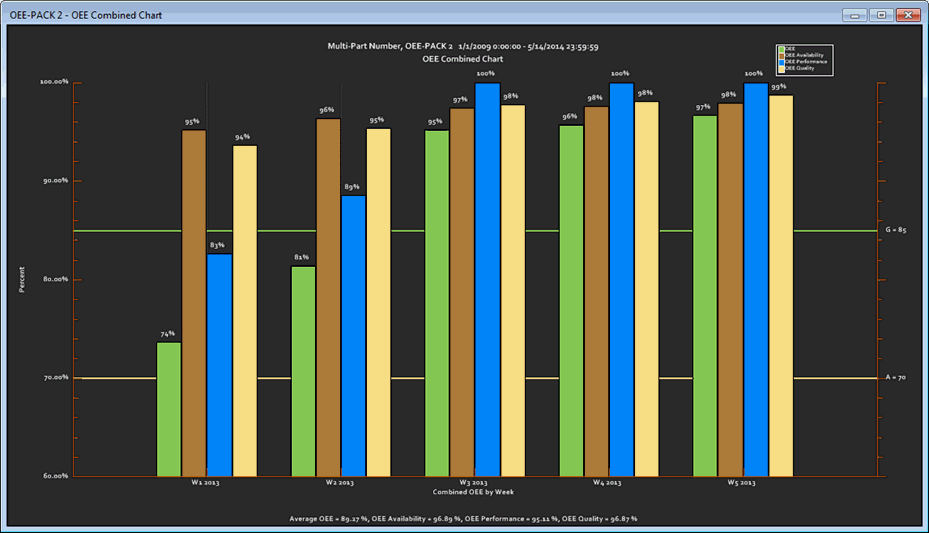
Task: Click the green OEE legend swatch
Action: (x=781, y=48)
